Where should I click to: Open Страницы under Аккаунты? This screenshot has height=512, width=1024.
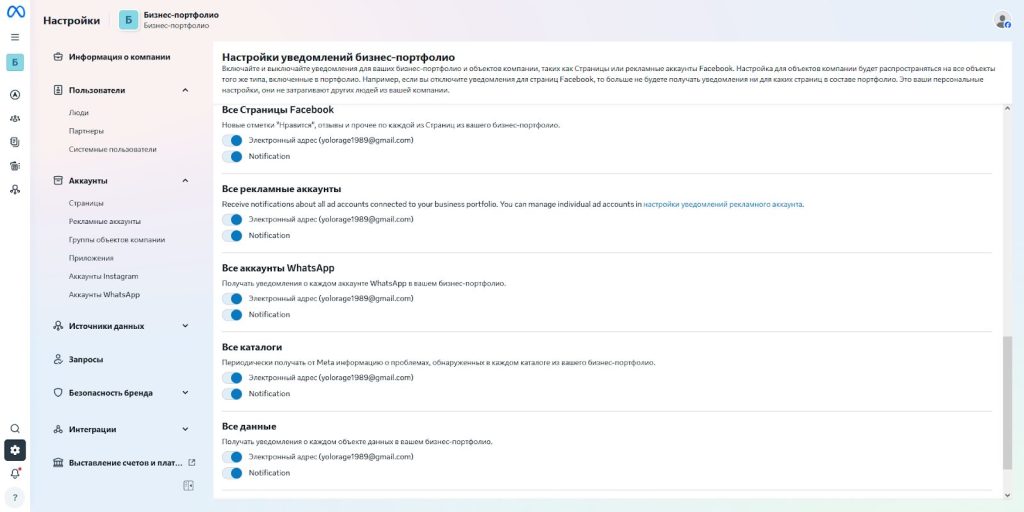click(x=86, y=203)
